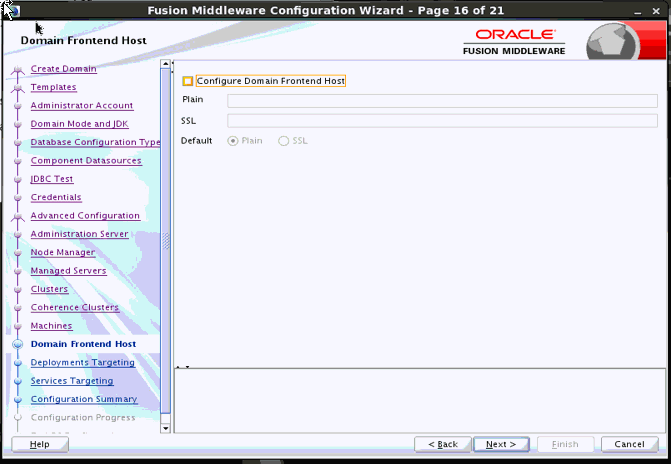Jump to Configuration Summary step

pyautogui.click(x=84, y=400)
